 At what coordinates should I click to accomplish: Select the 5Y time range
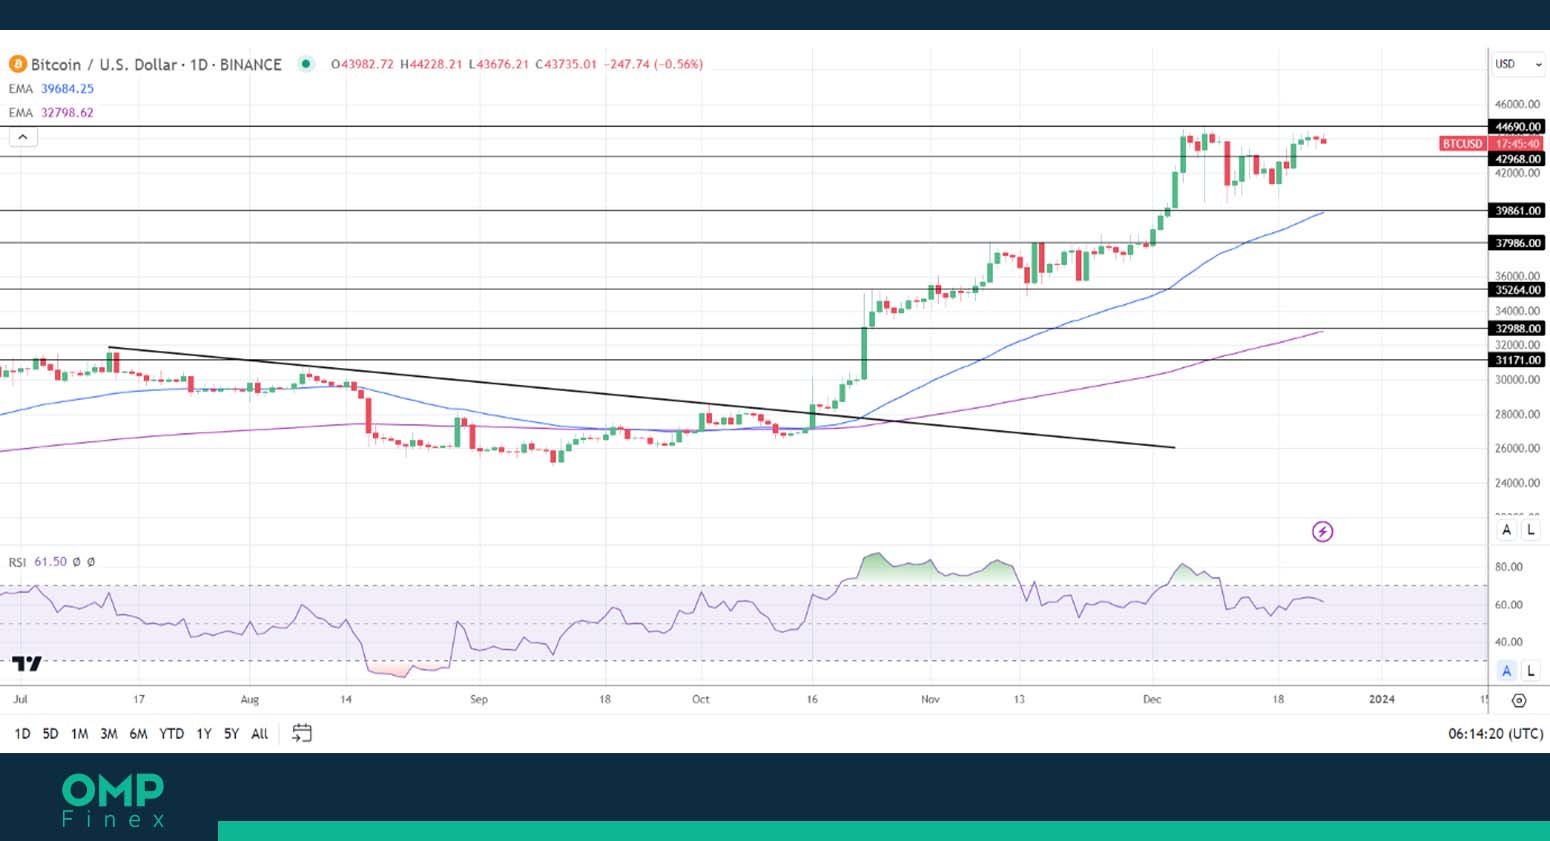pyautogui.click(x=231, y=734)
